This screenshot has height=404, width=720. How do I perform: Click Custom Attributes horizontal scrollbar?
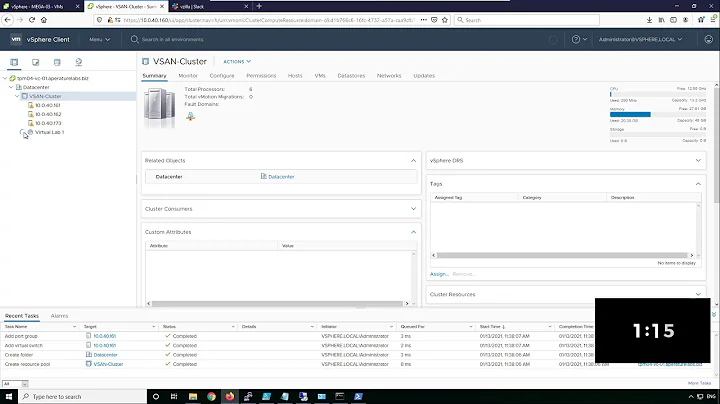(277, 303)
